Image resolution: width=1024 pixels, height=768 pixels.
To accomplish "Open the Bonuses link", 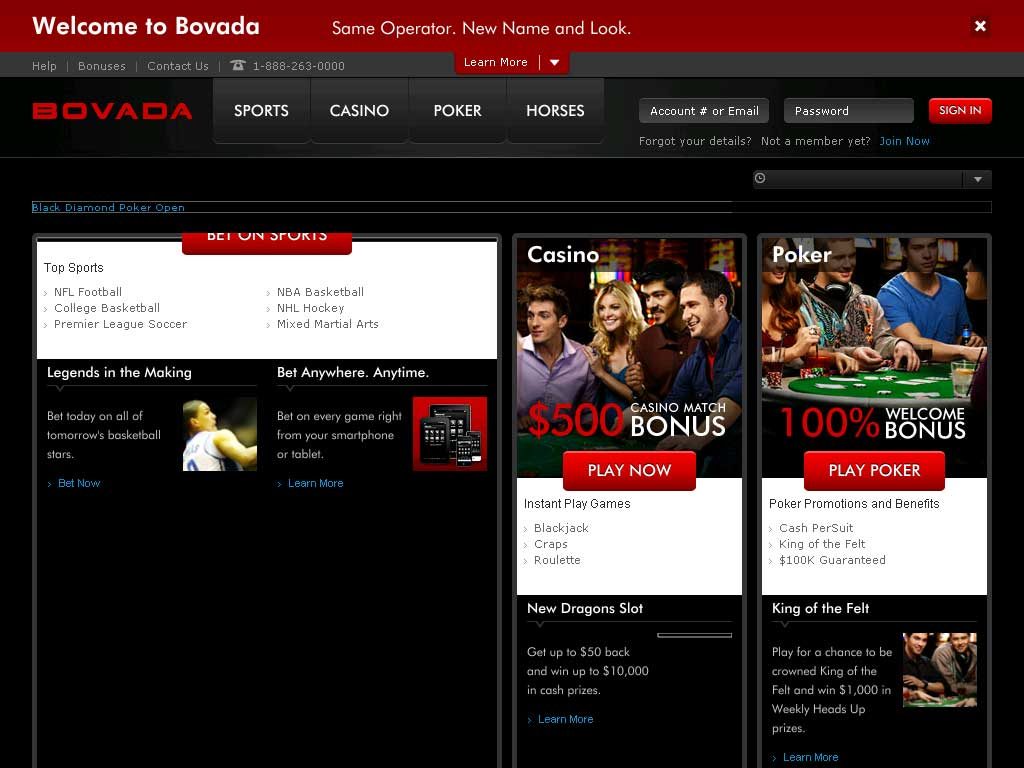I will coord(102,66).
